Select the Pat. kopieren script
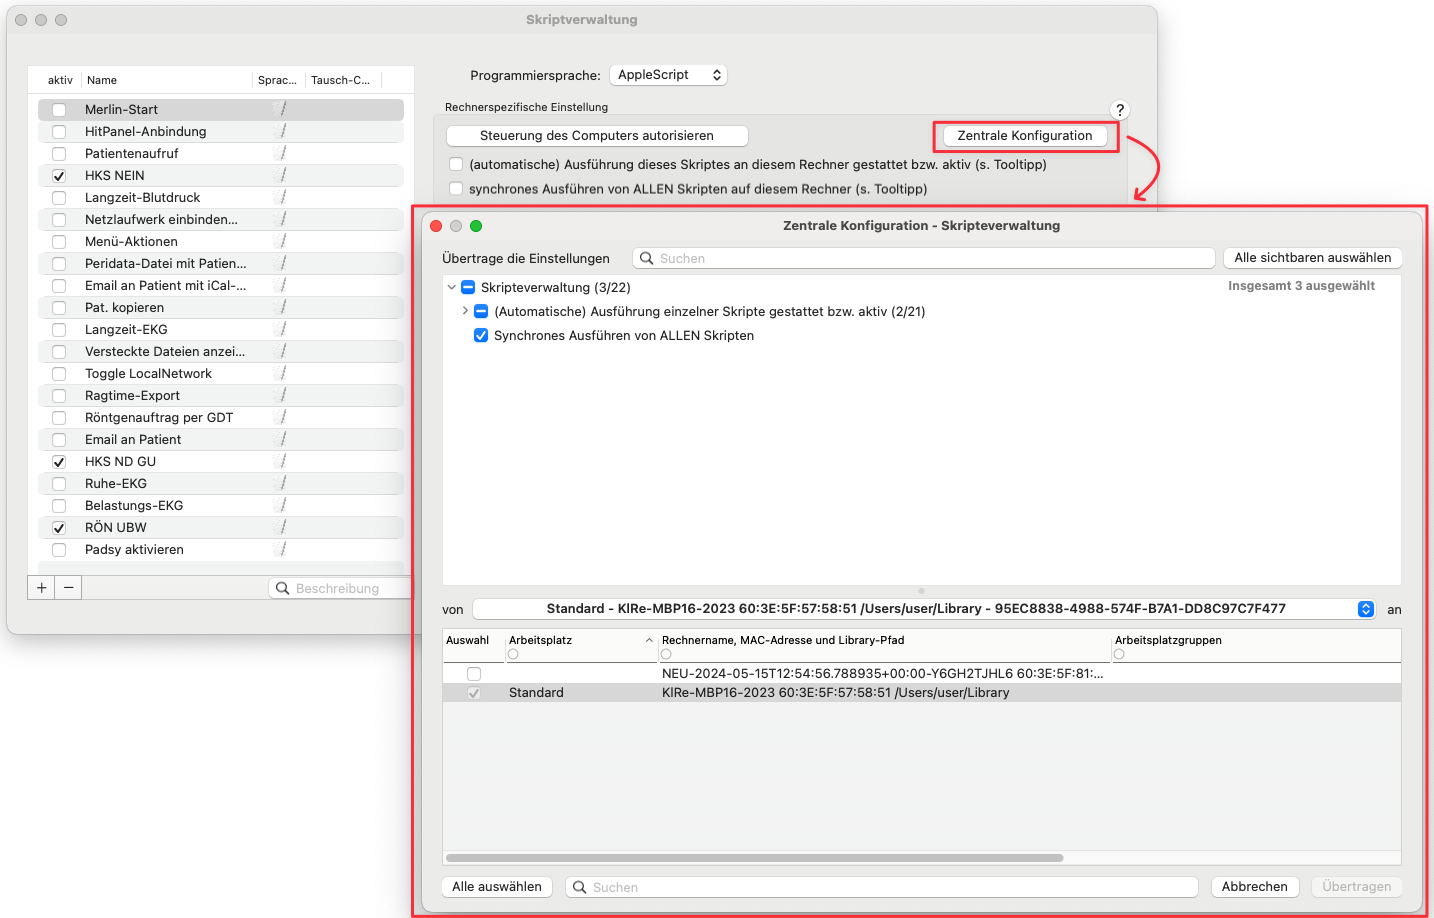The width and height of the screenshot is (1434, 918). (x=221, y=308)
